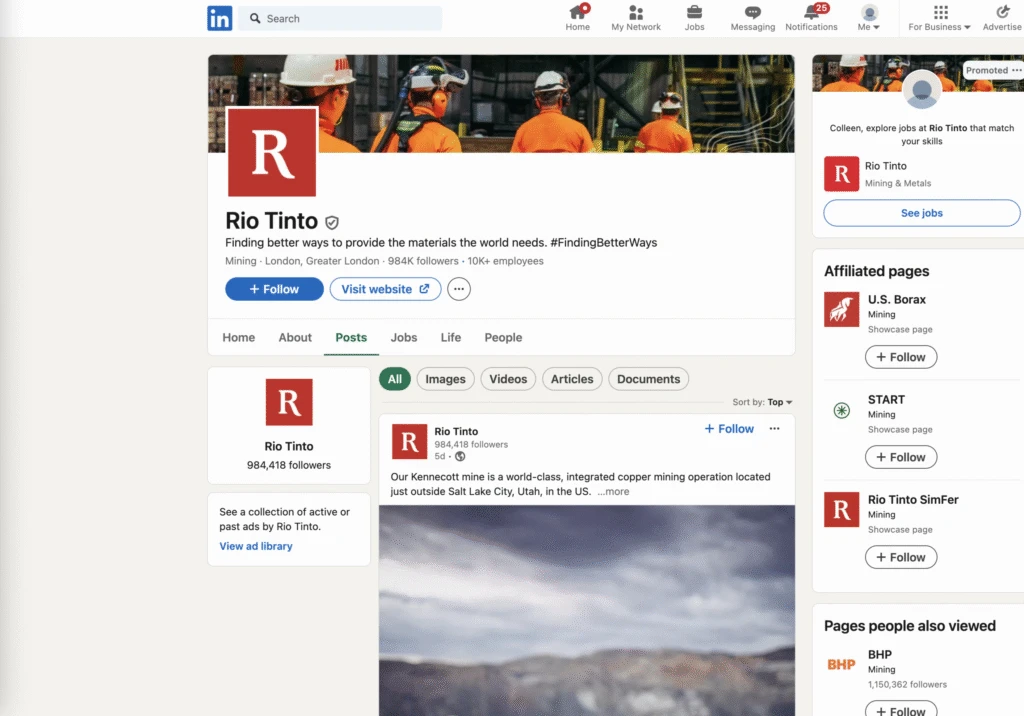
Task: Open the Sort by Top dropdown
Action: coord(762,402)
